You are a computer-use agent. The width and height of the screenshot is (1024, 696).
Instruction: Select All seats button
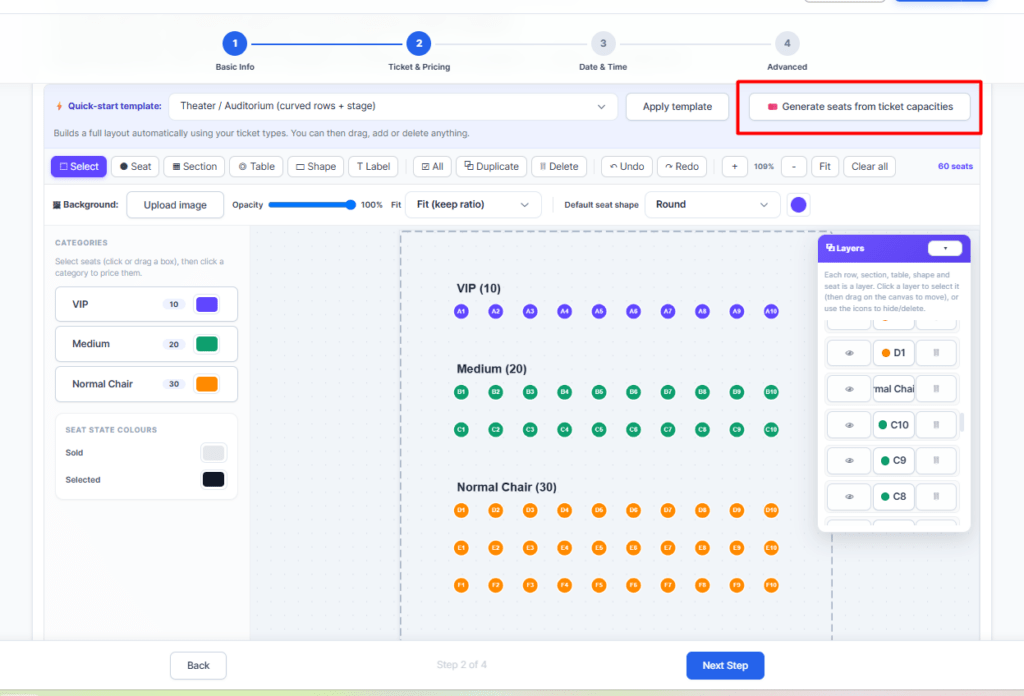pyautogui.click(x=432, y=166)
